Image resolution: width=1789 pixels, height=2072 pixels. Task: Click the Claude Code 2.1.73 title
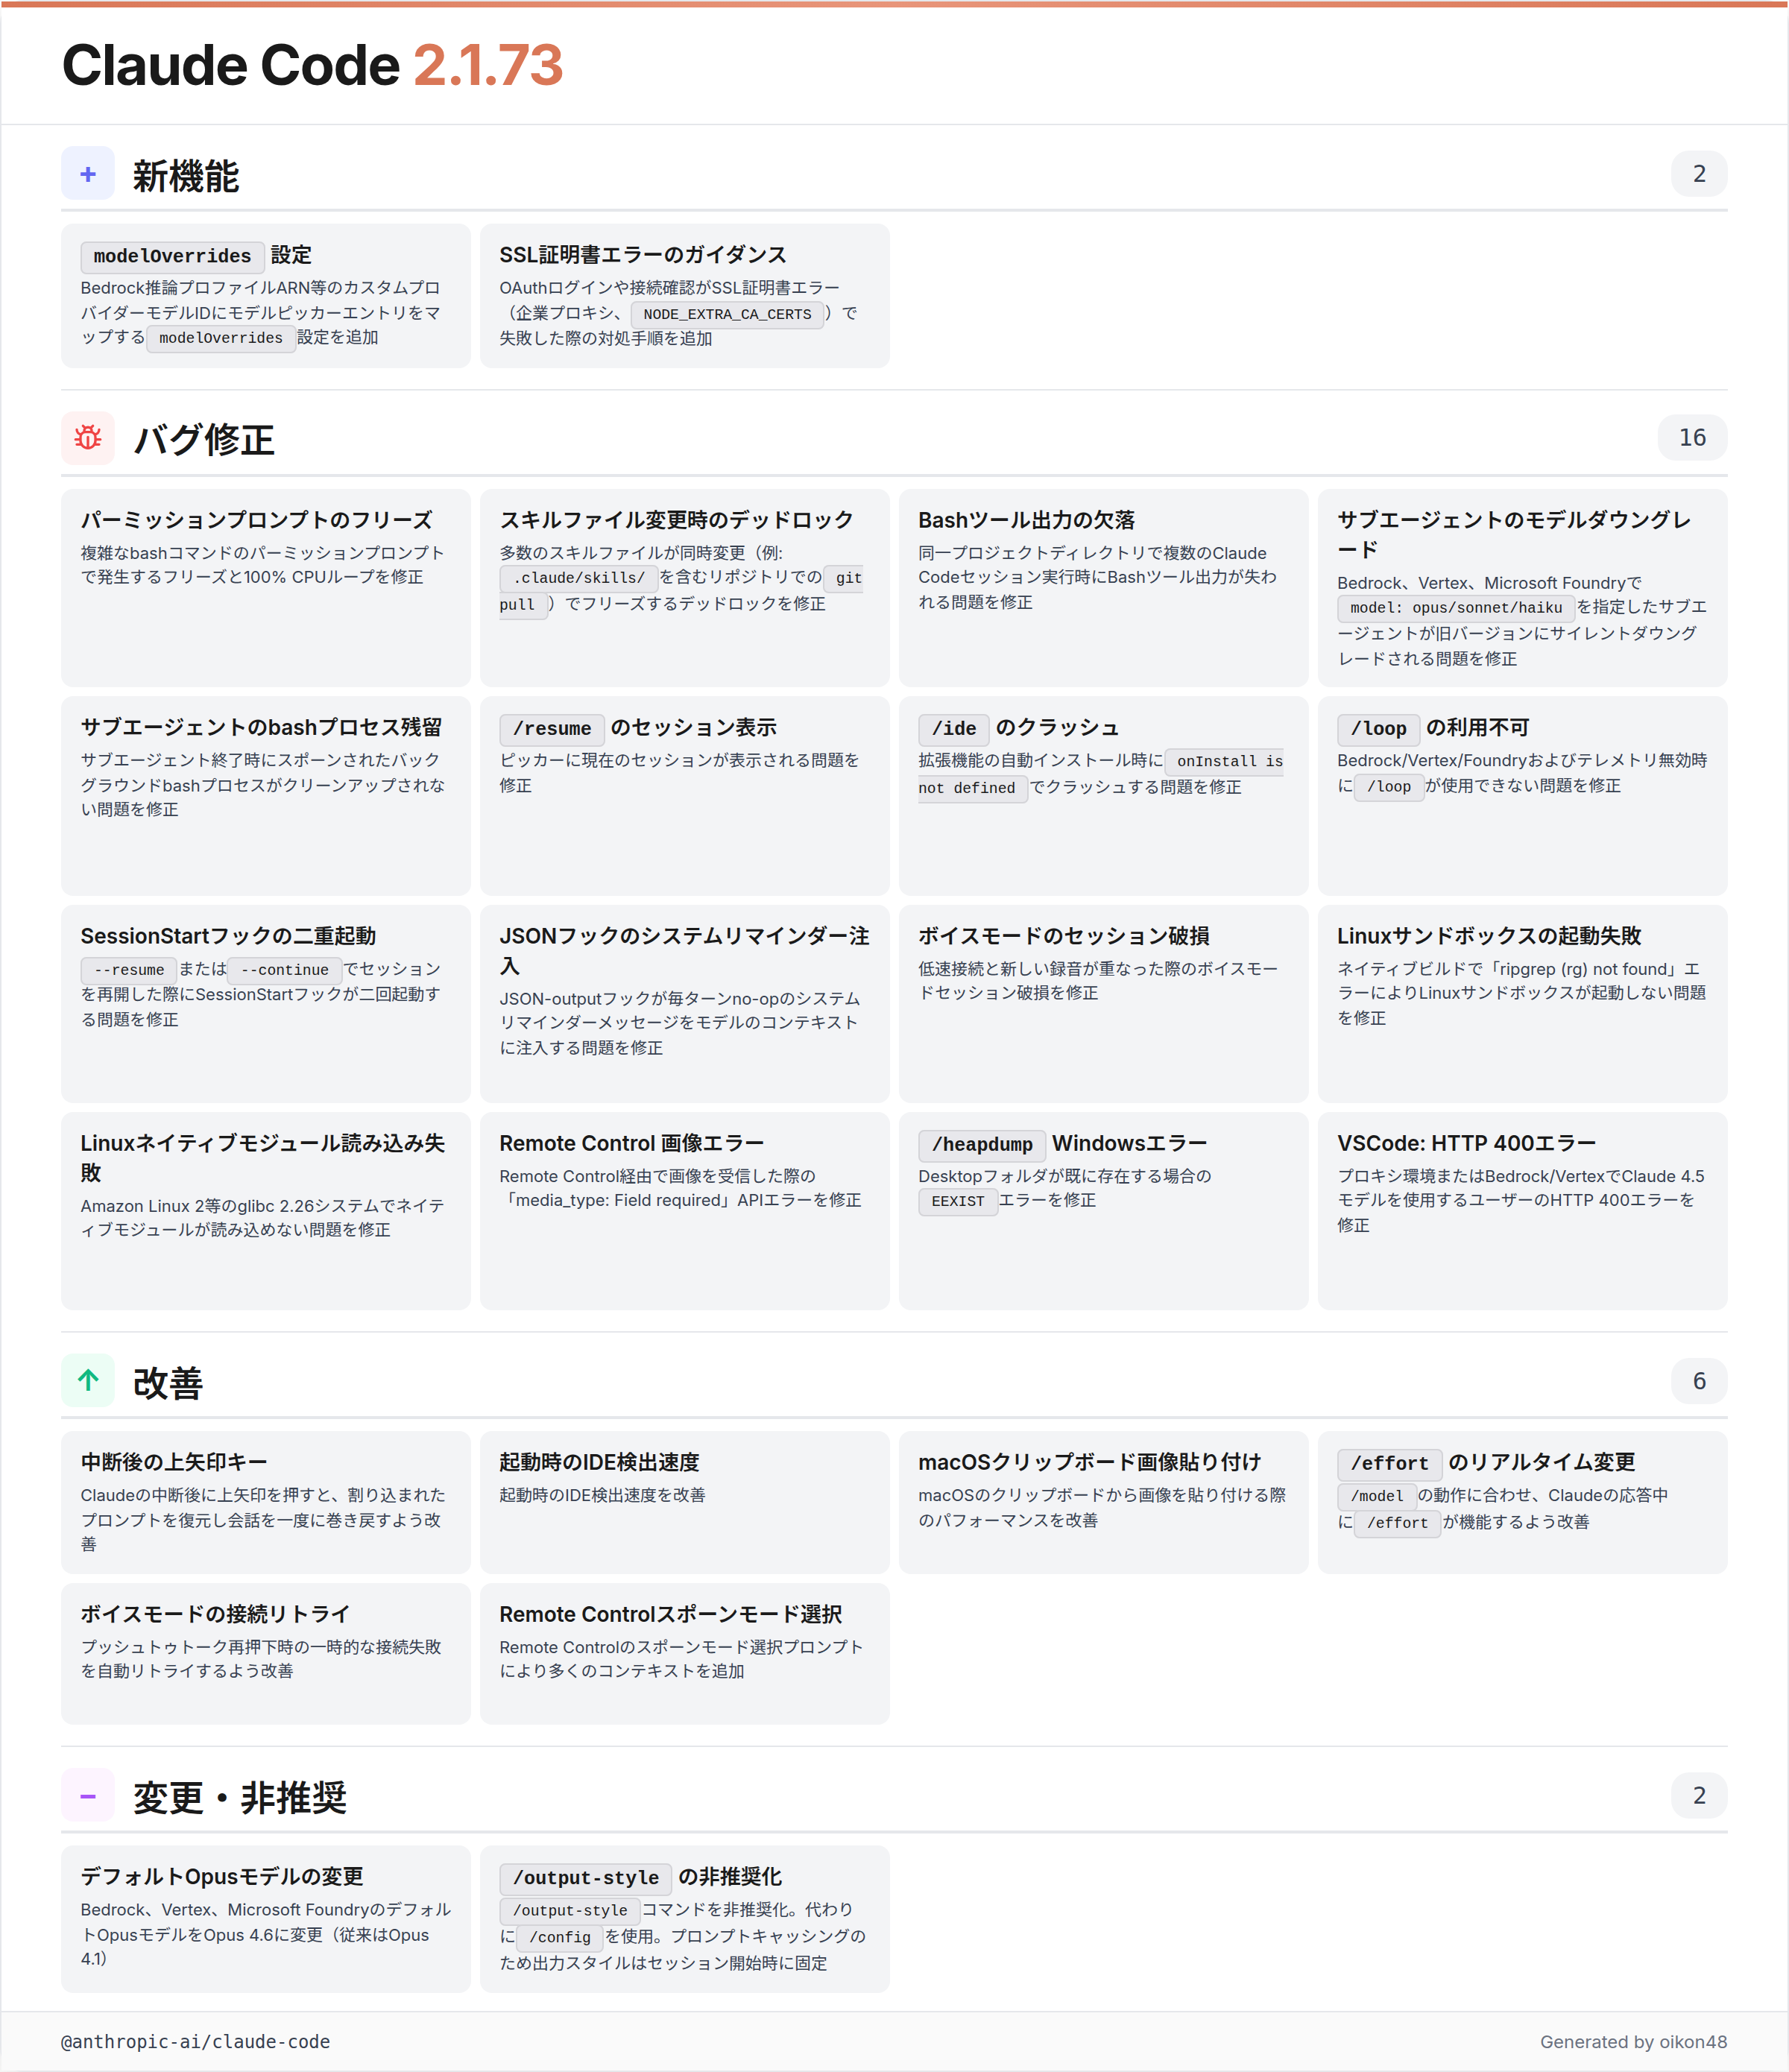312,65
